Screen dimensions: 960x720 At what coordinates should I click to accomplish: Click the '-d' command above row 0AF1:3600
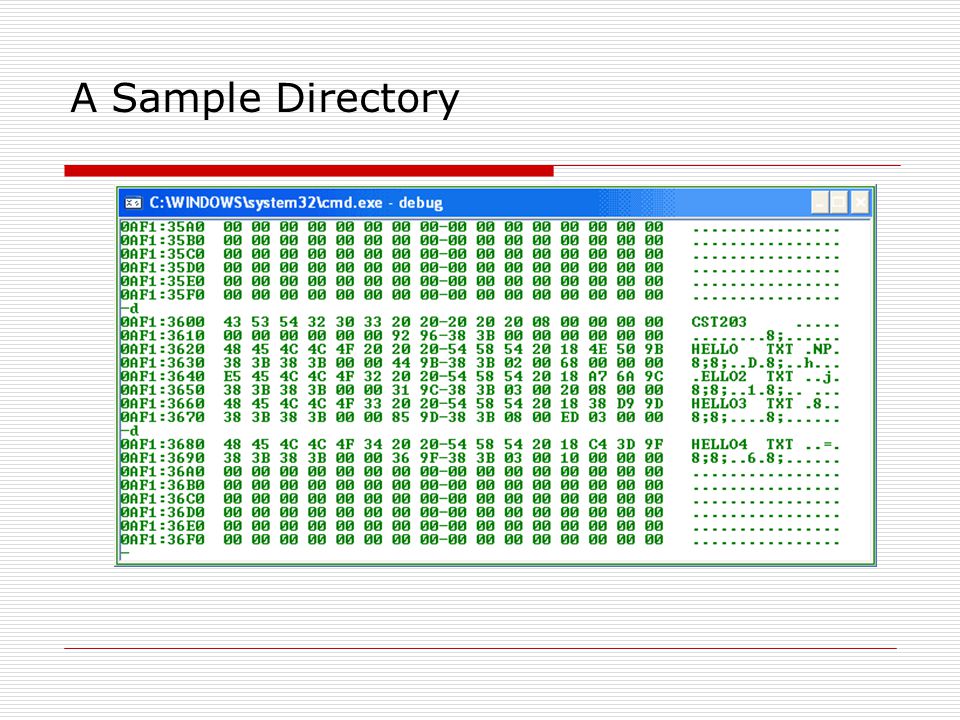click(x=130, y=309)
